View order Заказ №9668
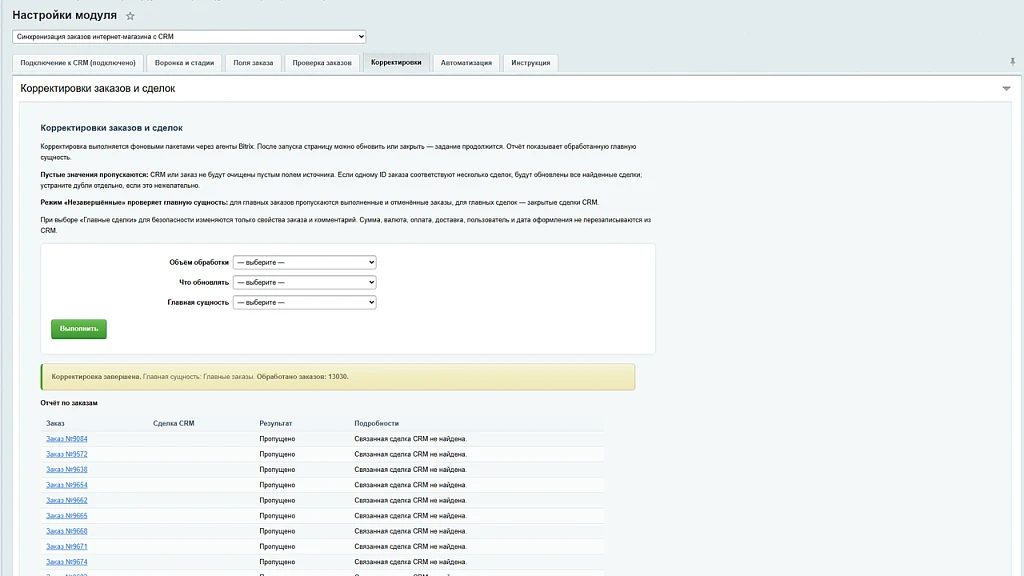 point(67,531)
